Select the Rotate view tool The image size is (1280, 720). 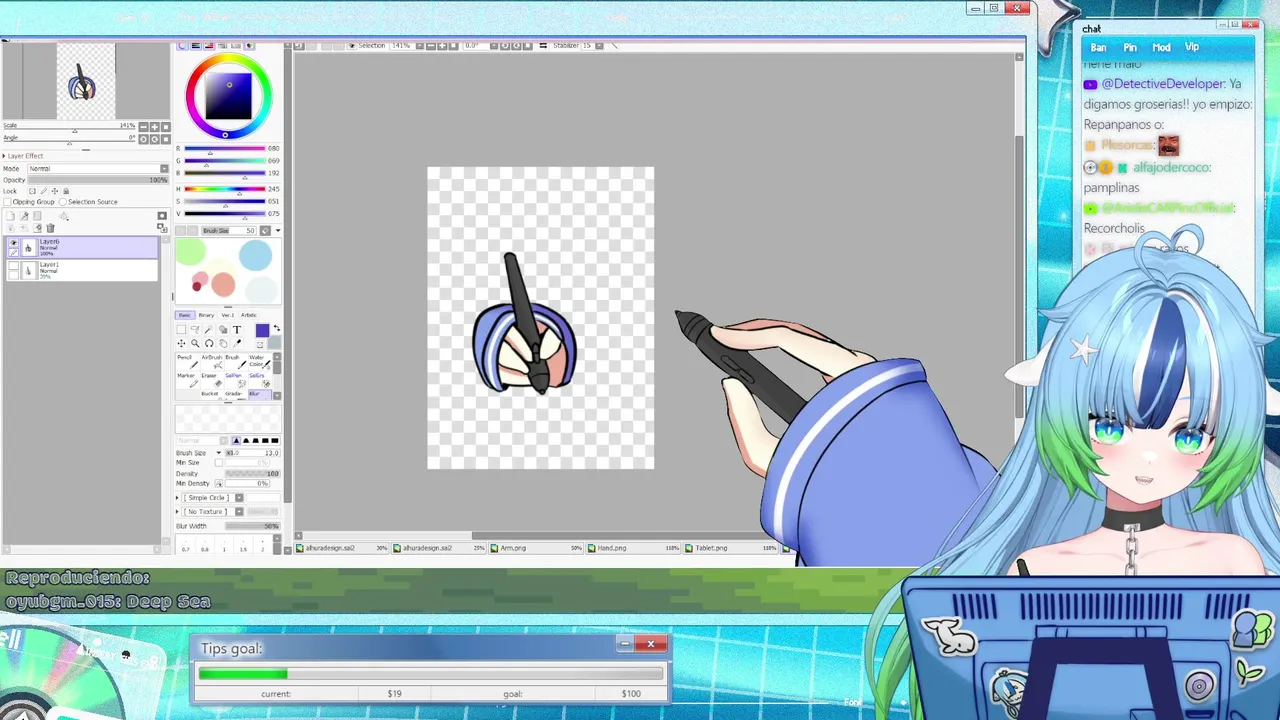click(x=209, y=343)
